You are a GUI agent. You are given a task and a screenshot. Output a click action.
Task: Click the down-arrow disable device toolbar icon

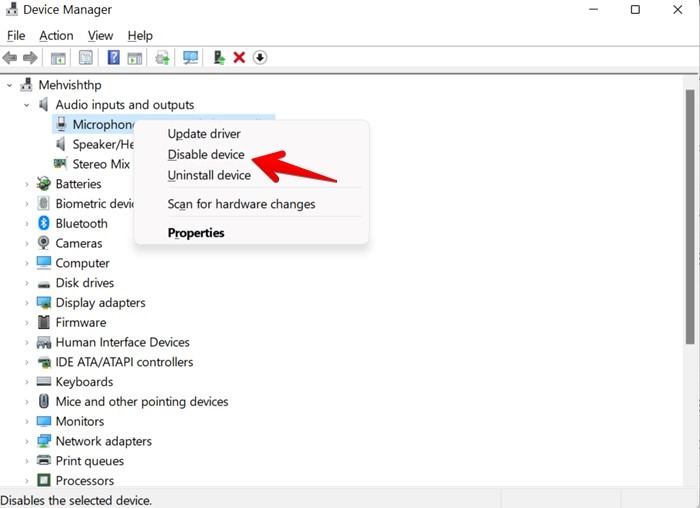pos(260,58)
